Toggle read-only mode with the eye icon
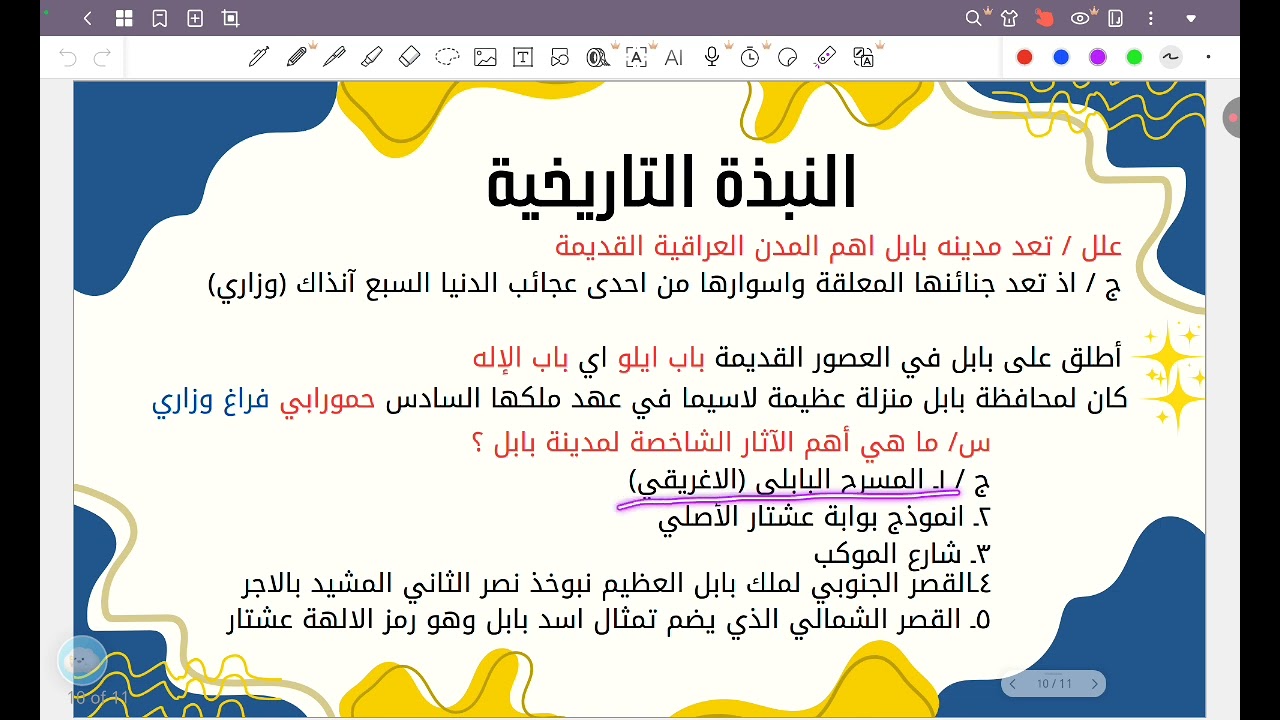Image resolution: width=1280 pixels, height=720 pixels. point(1080,18)
